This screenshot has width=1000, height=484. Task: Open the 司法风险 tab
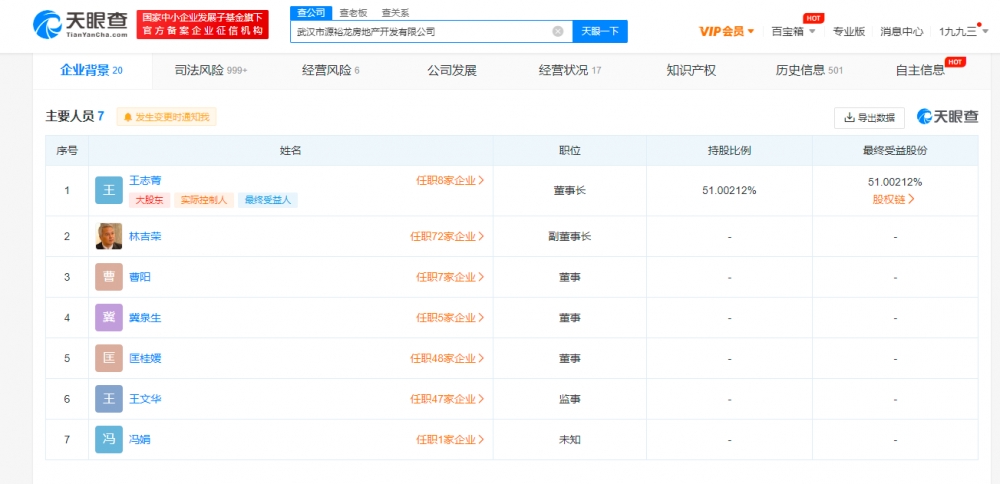pyautogui.click(x=210, y=71)
